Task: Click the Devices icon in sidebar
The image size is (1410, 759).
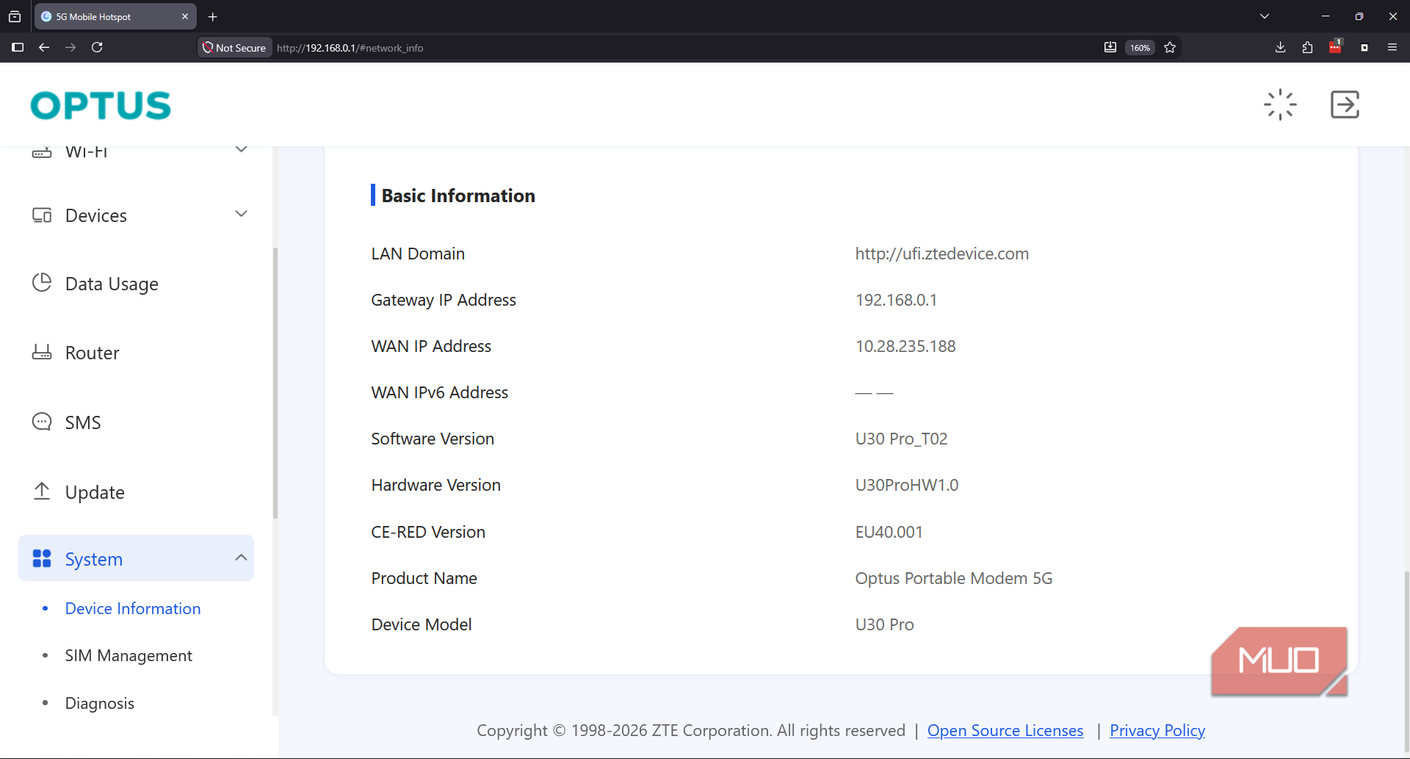Action: click(x=42, y=215)
